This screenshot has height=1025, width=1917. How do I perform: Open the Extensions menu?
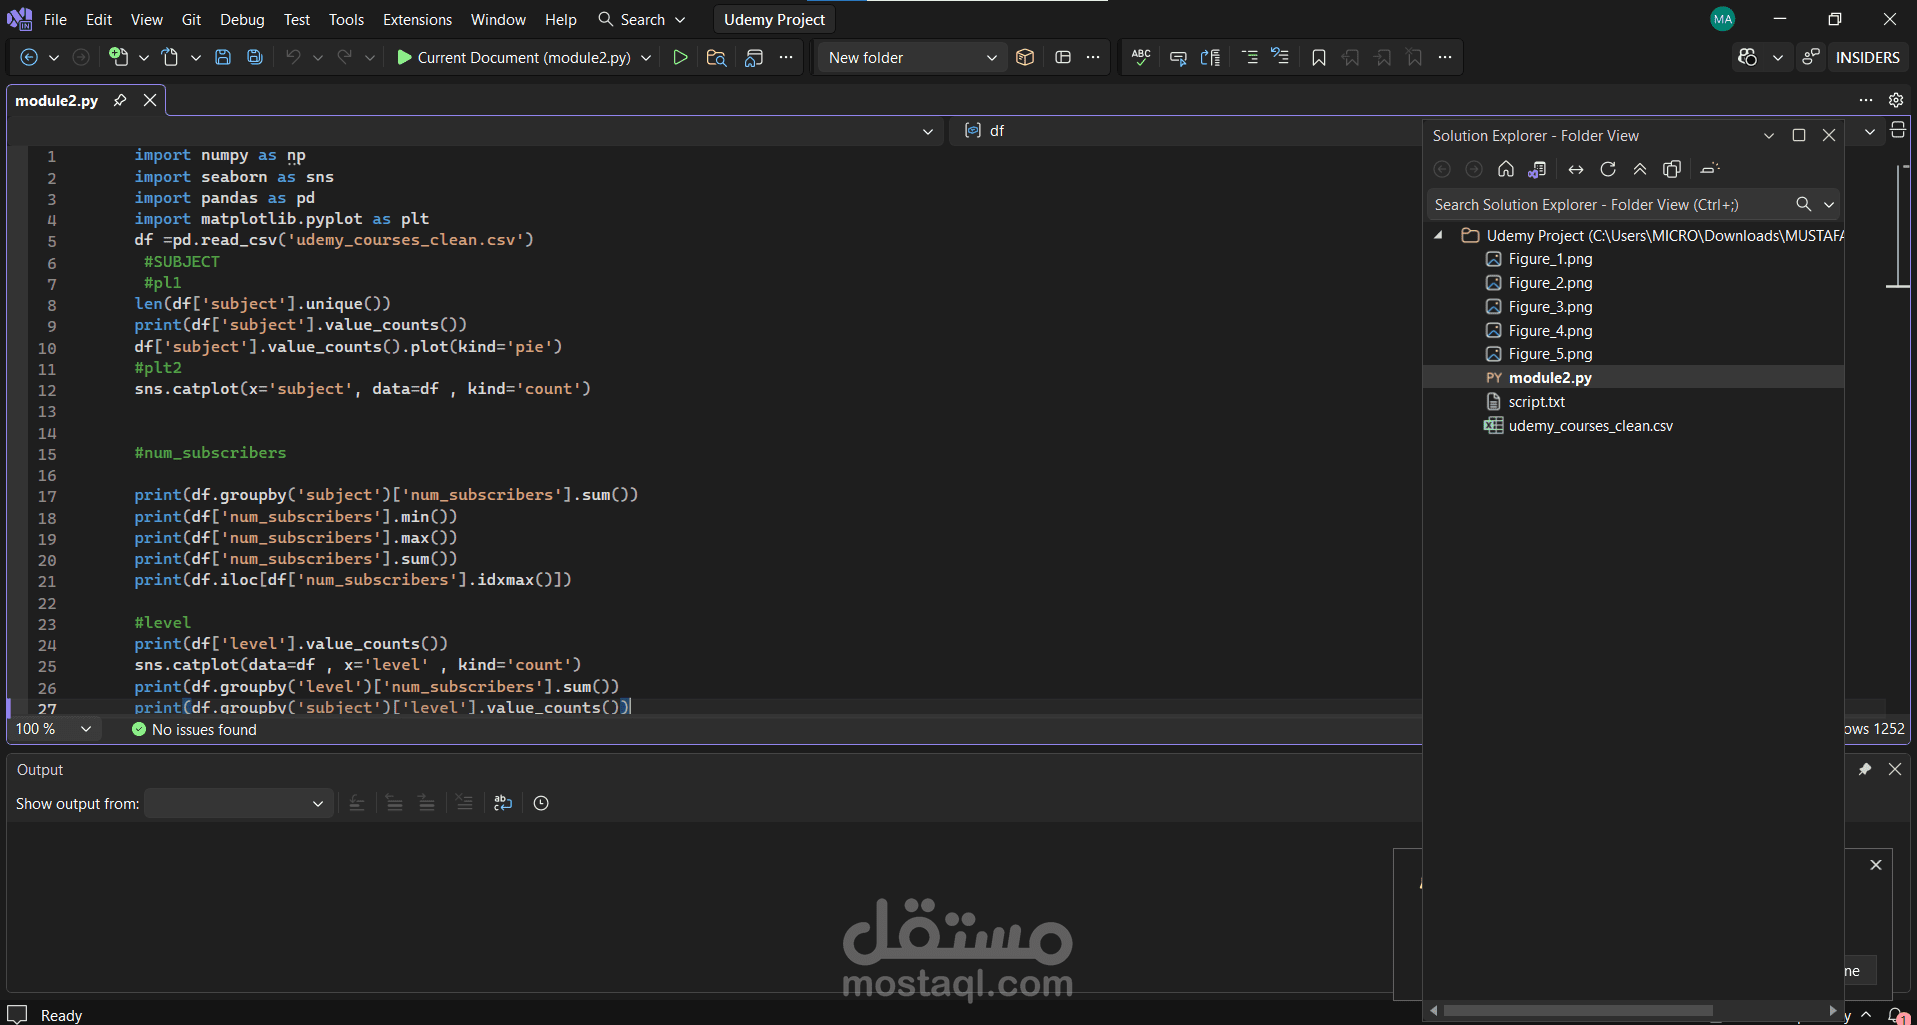[x=417, y=20]
